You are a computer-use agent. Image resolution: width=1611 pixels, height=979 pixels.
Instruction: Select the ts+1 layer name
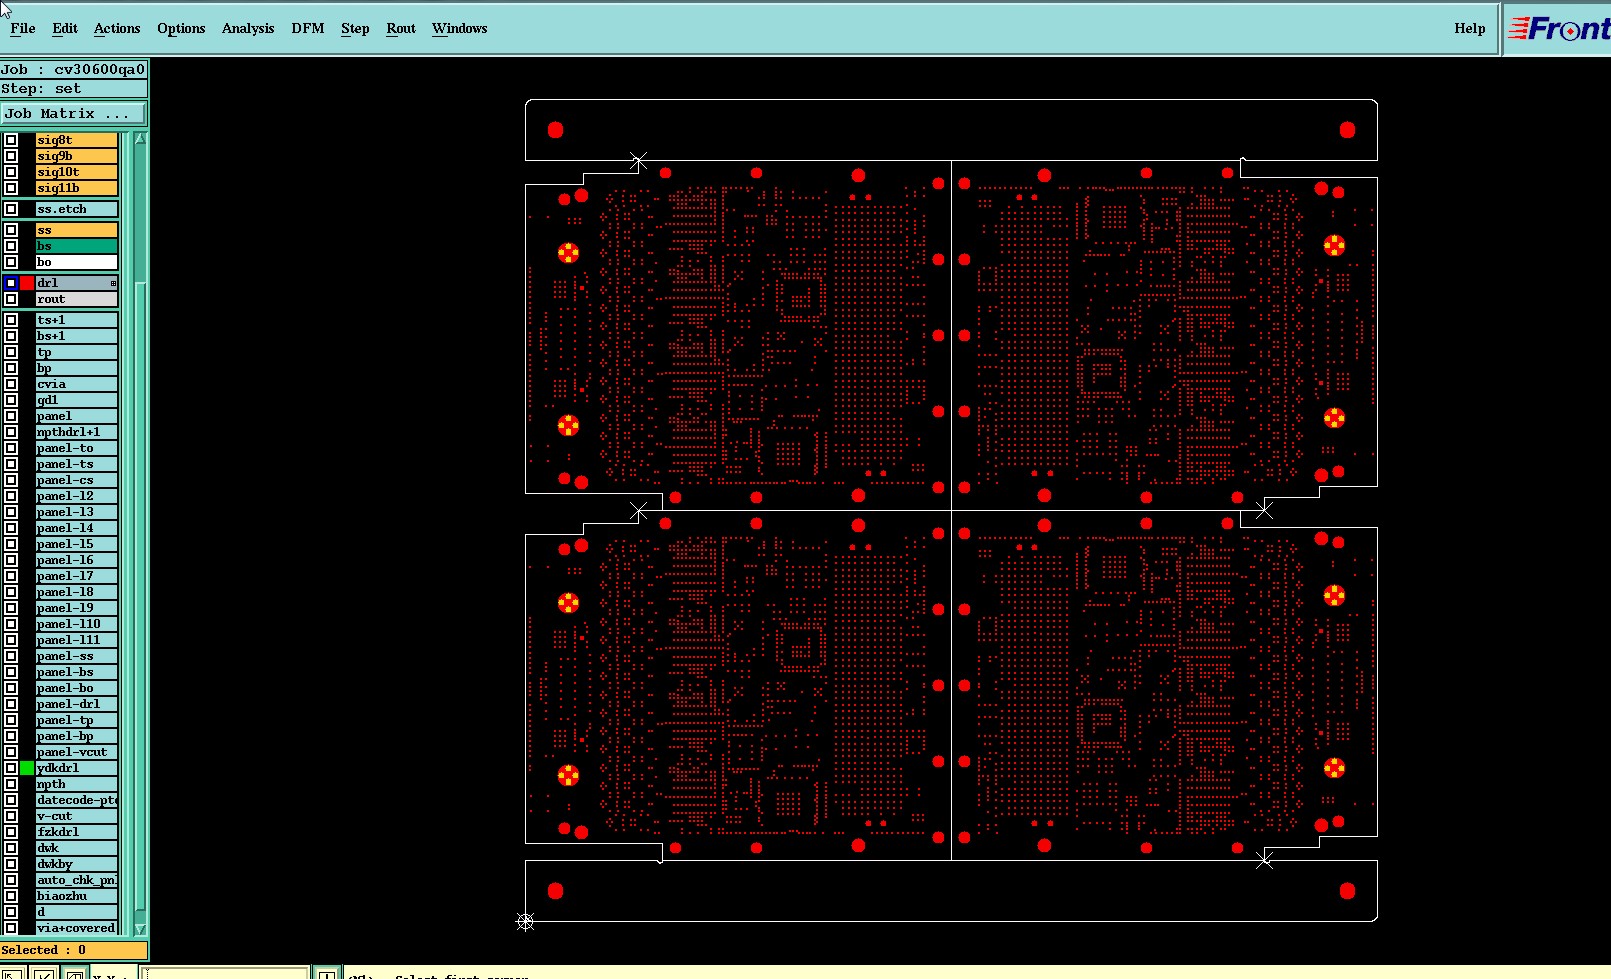77,320
